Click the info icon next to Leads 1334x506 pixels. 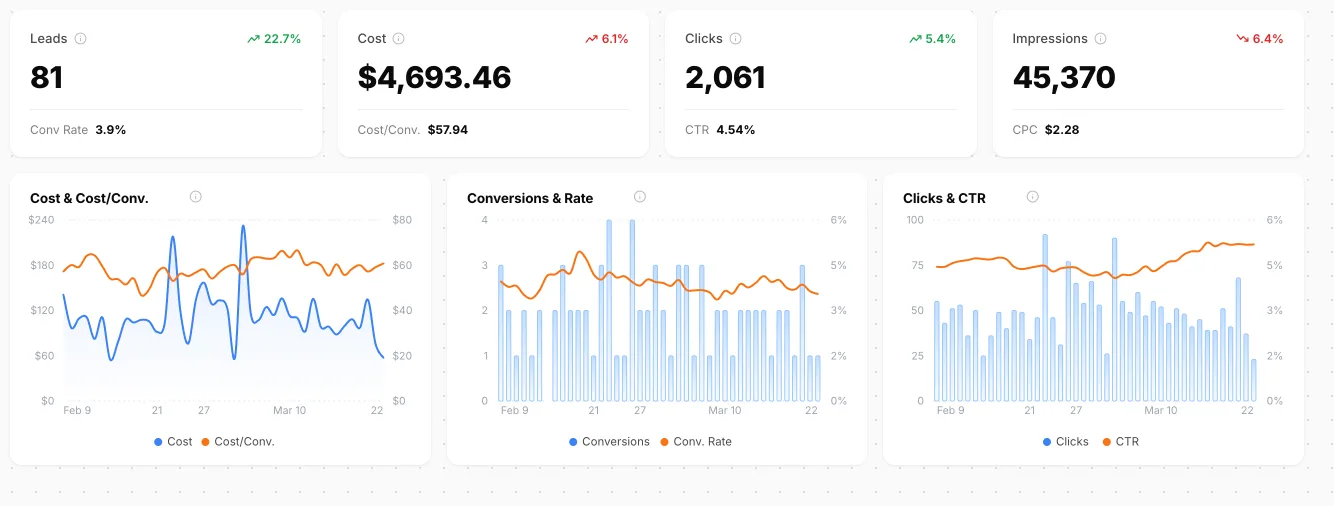[81, 39]
